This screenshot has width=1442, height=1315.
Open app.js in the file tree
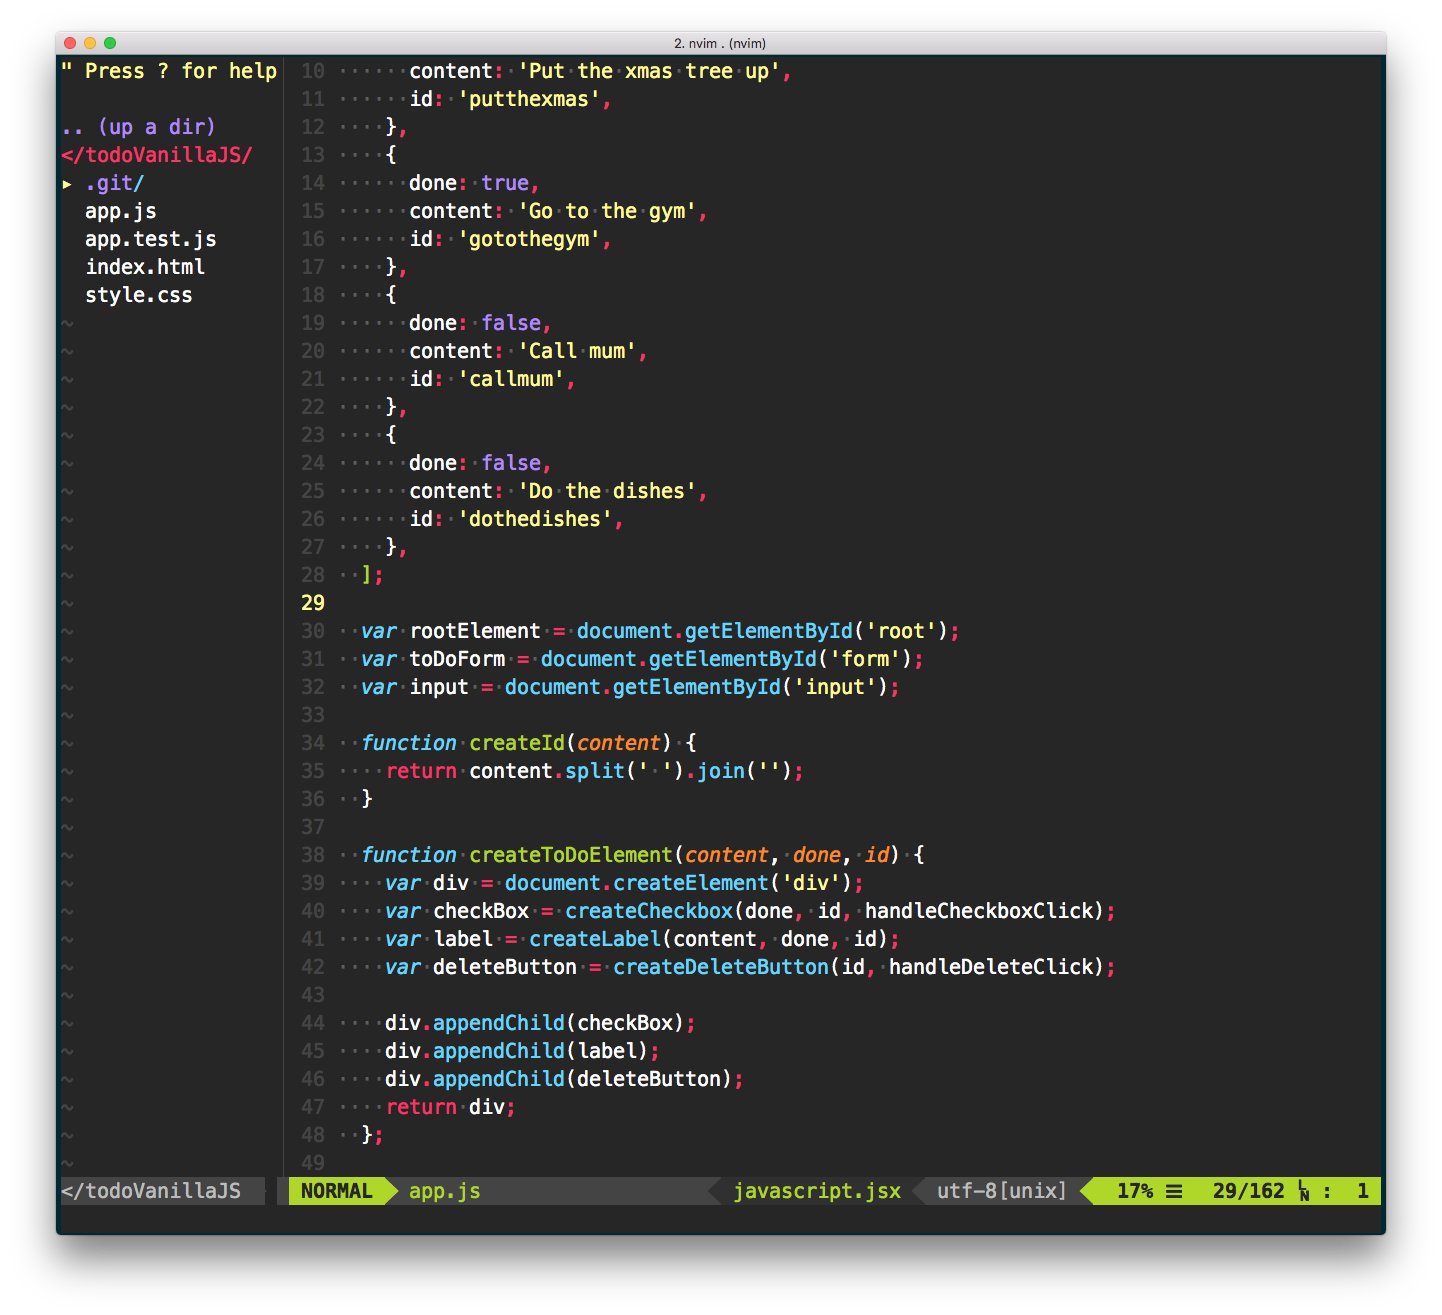(x=120, y=211)
